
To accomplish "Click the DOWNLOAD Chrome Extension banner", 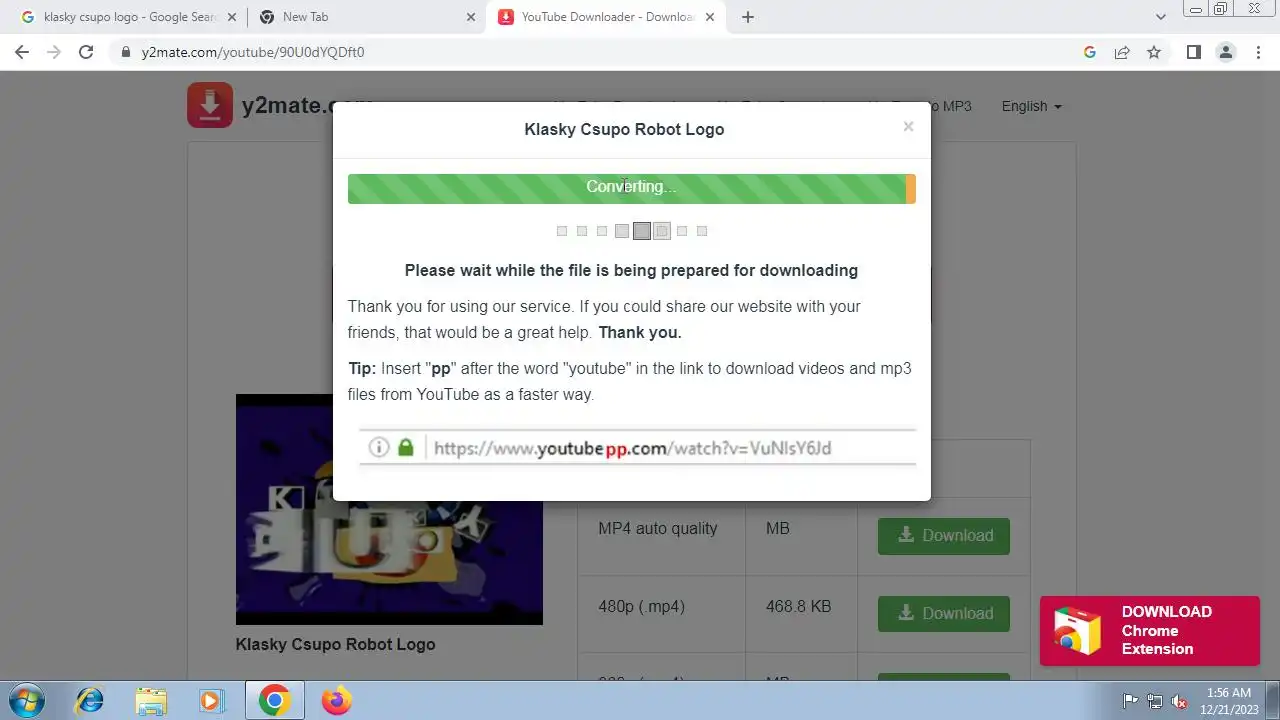I will coord(1150,631).
